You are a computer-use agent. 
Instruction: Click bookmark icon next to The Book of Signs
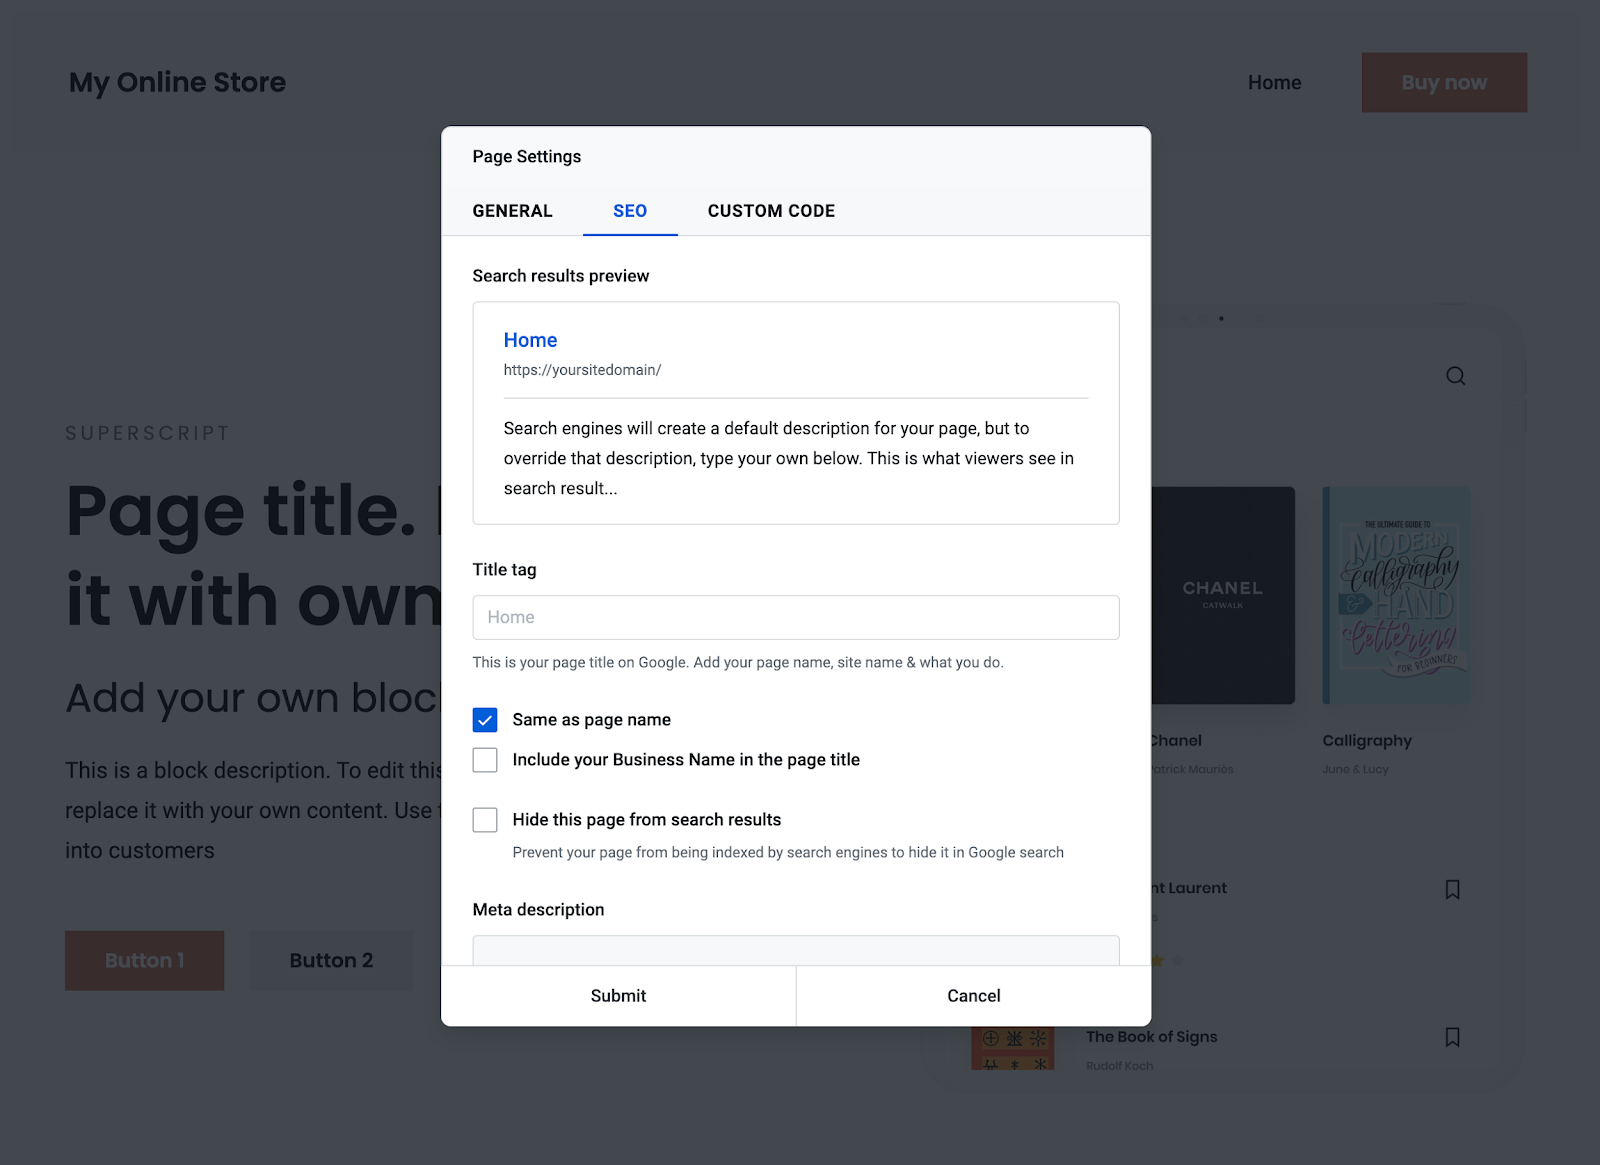(x=1453, y=1037)
